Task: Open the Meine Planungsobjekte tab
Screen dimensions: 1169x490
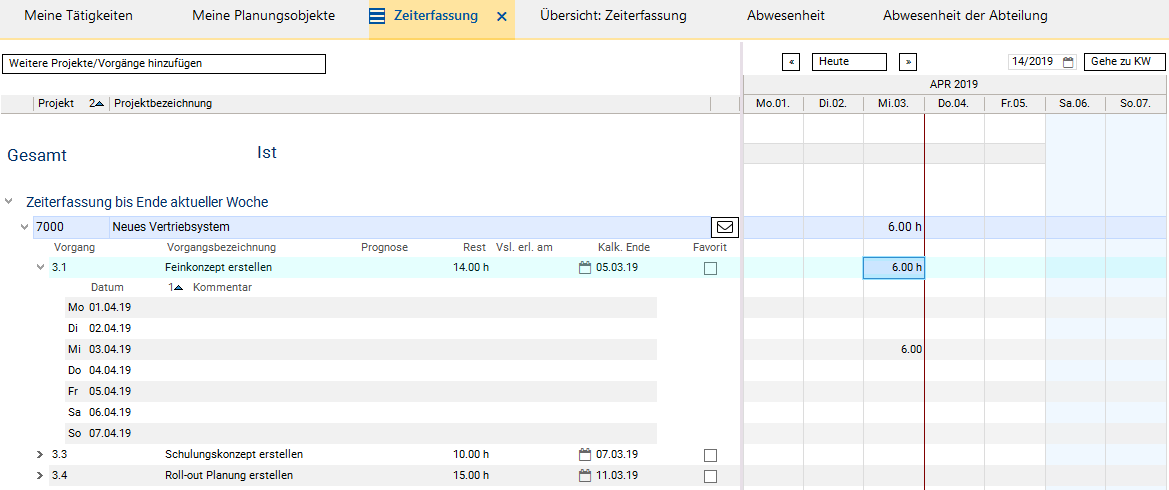Action: pos(264,16)
